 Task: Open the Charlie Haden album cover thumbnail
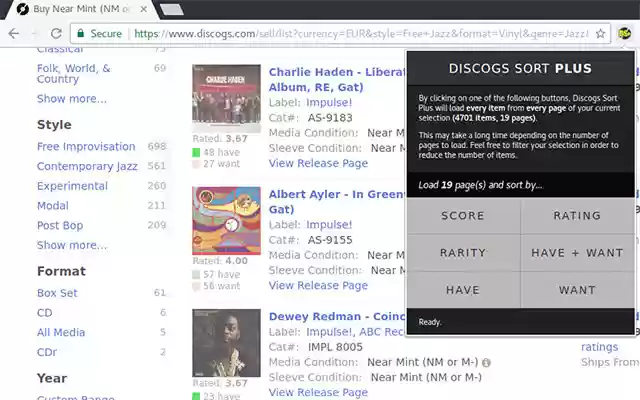(x=227, y=98)
